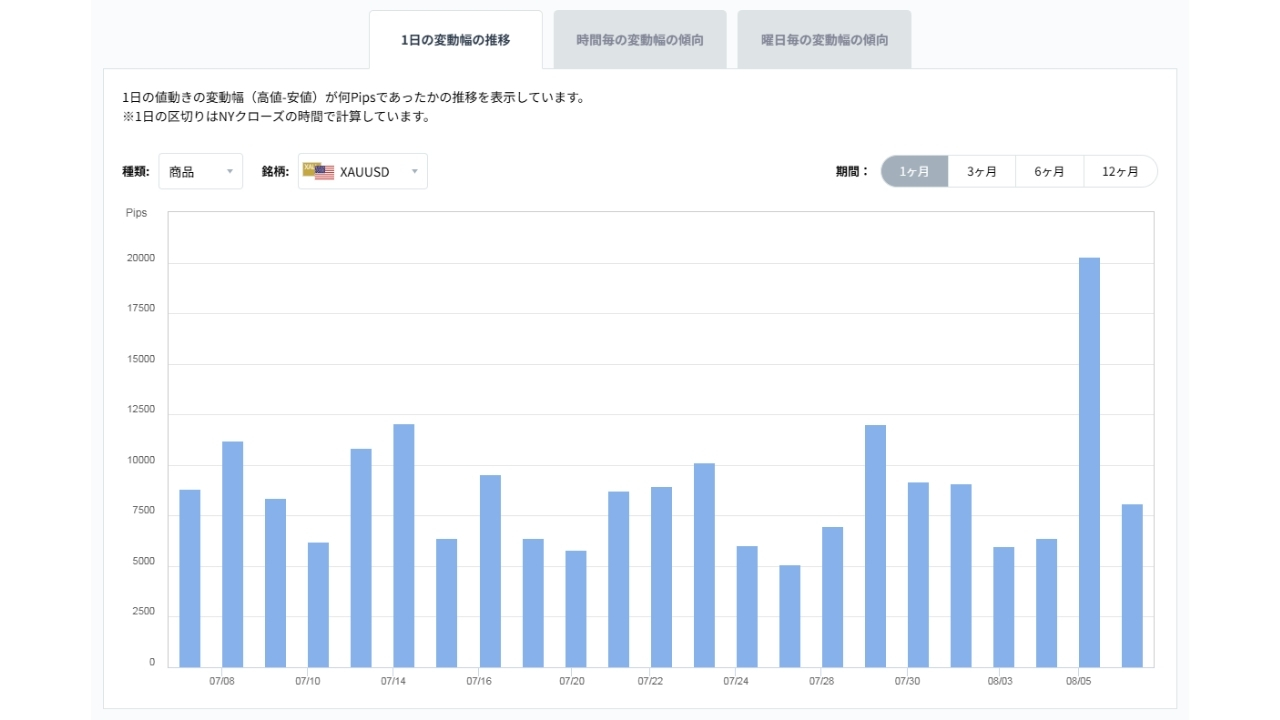
Task: Click the bar at 07/22
Action: pyautogui.click(x=661, y=577)
